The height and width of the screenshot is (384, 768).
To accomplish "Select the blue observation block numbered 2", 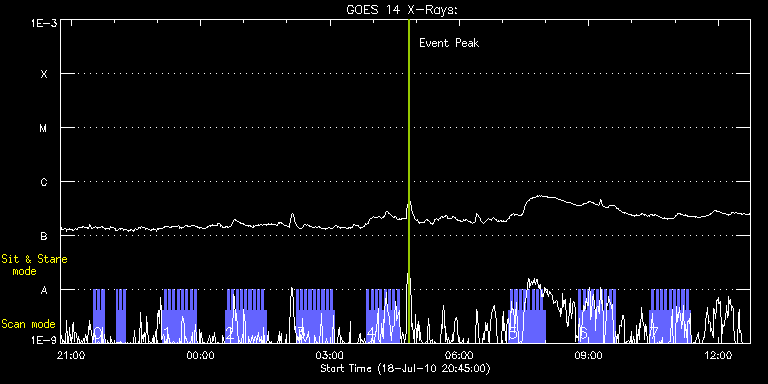I will (246, 316).
